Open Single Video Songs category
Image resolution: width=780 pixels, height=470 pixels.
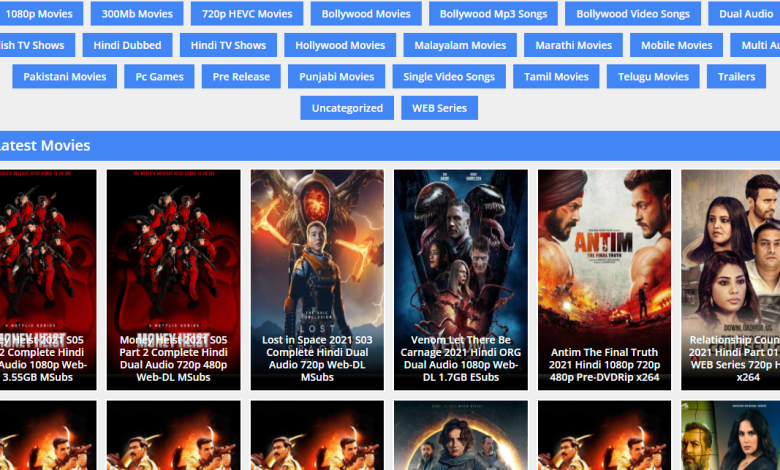tap(449, 76)
